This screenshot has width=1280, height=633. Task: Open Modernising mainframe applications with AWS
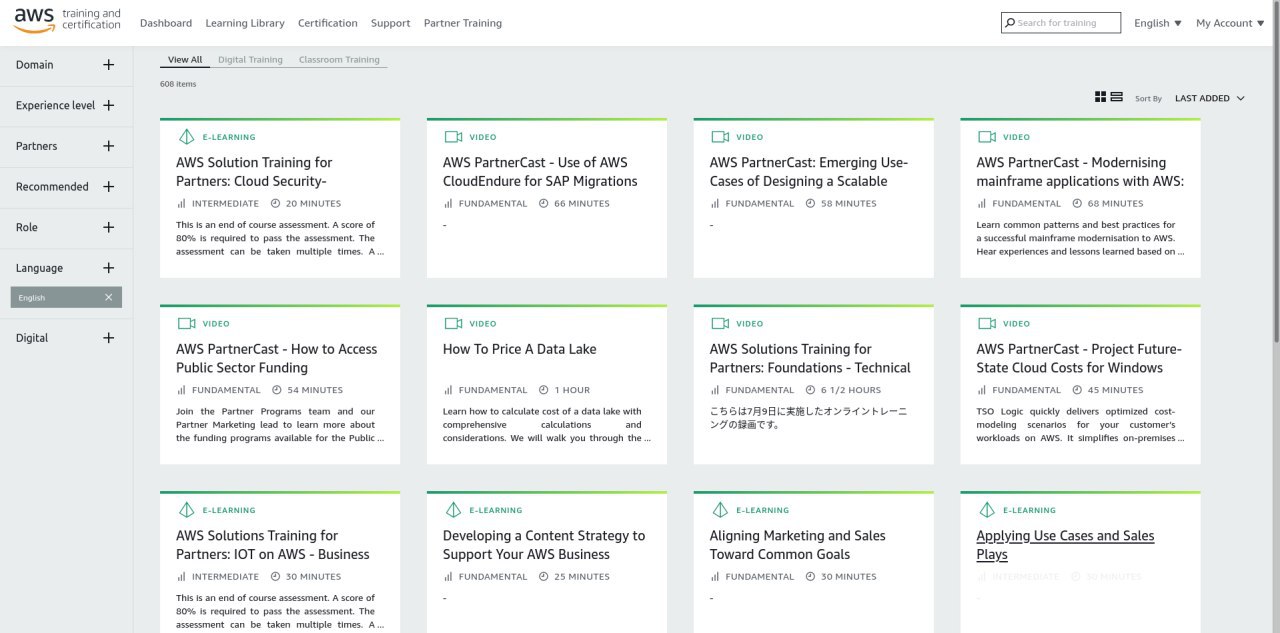click(x=1080, y=172)
